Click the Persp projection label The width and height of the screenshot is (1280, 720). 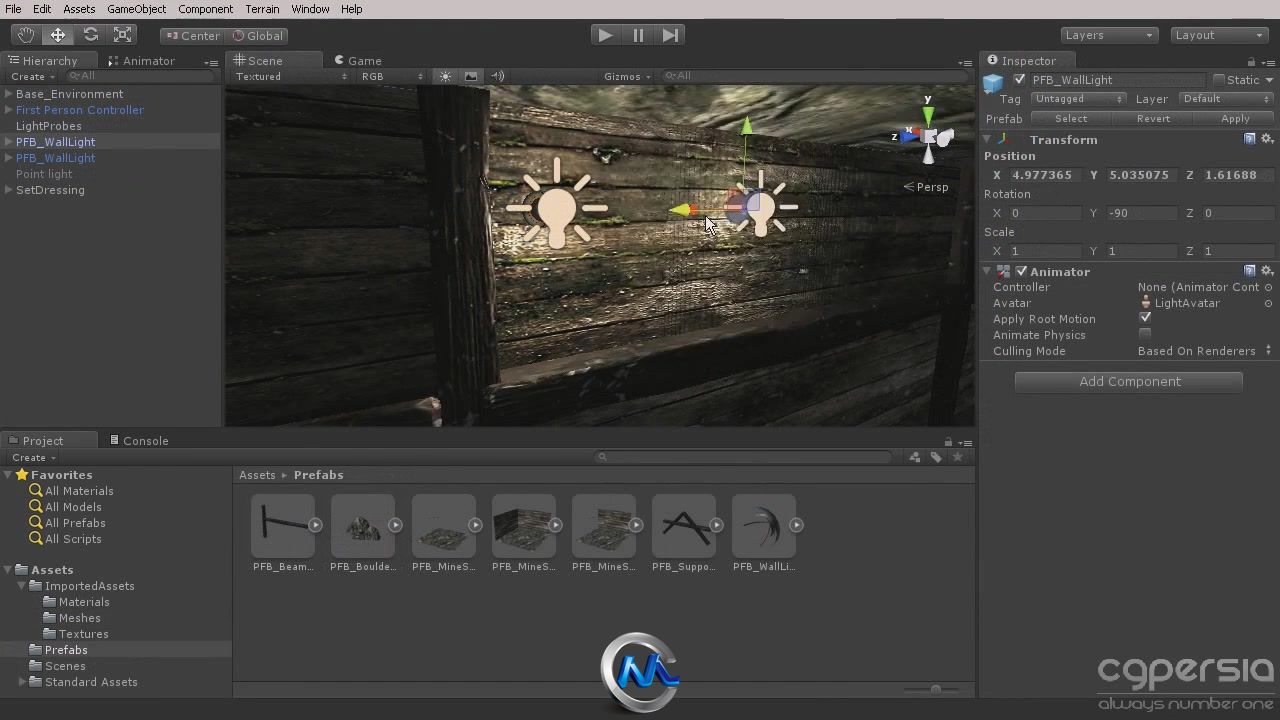pyautogui.click(x=926, y=187)
